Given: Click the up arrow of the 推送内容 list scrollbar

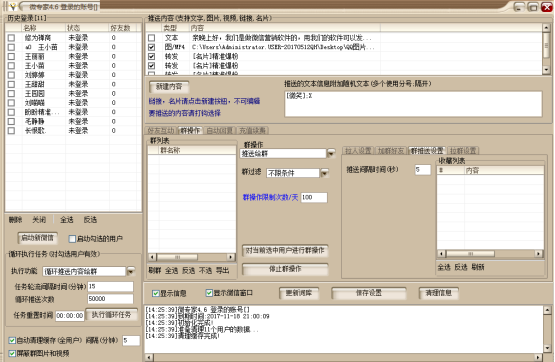Looking at the screenshot, I should pyautogui.click(x=547, y=28).
